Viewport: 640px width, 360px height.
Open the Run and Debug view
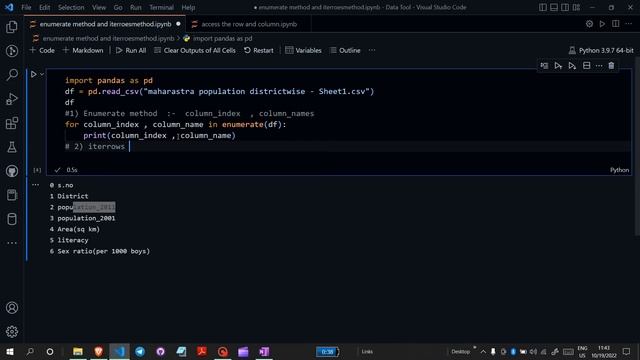[x=12, y=99]
